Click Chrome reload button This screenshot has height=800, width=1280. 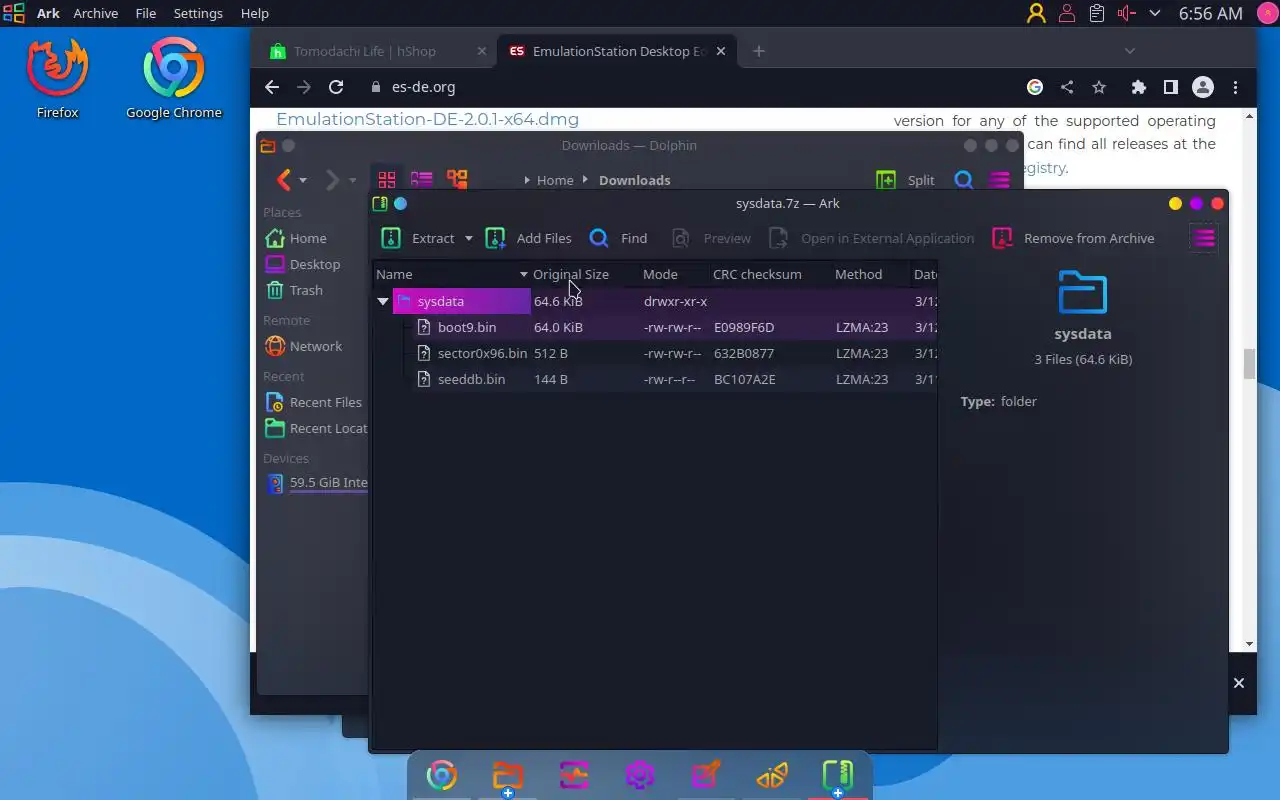click(x=336, y=87)
